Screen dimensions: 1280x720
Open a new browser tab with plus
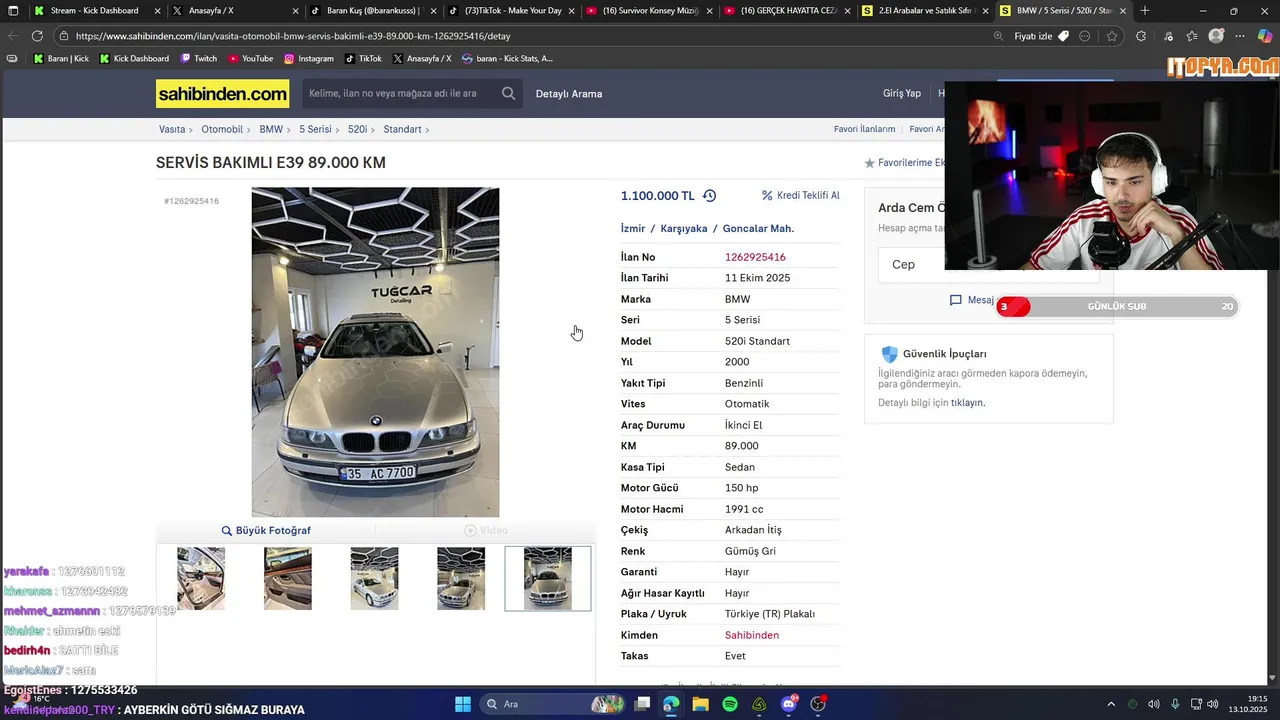(x=1145, y=11)
